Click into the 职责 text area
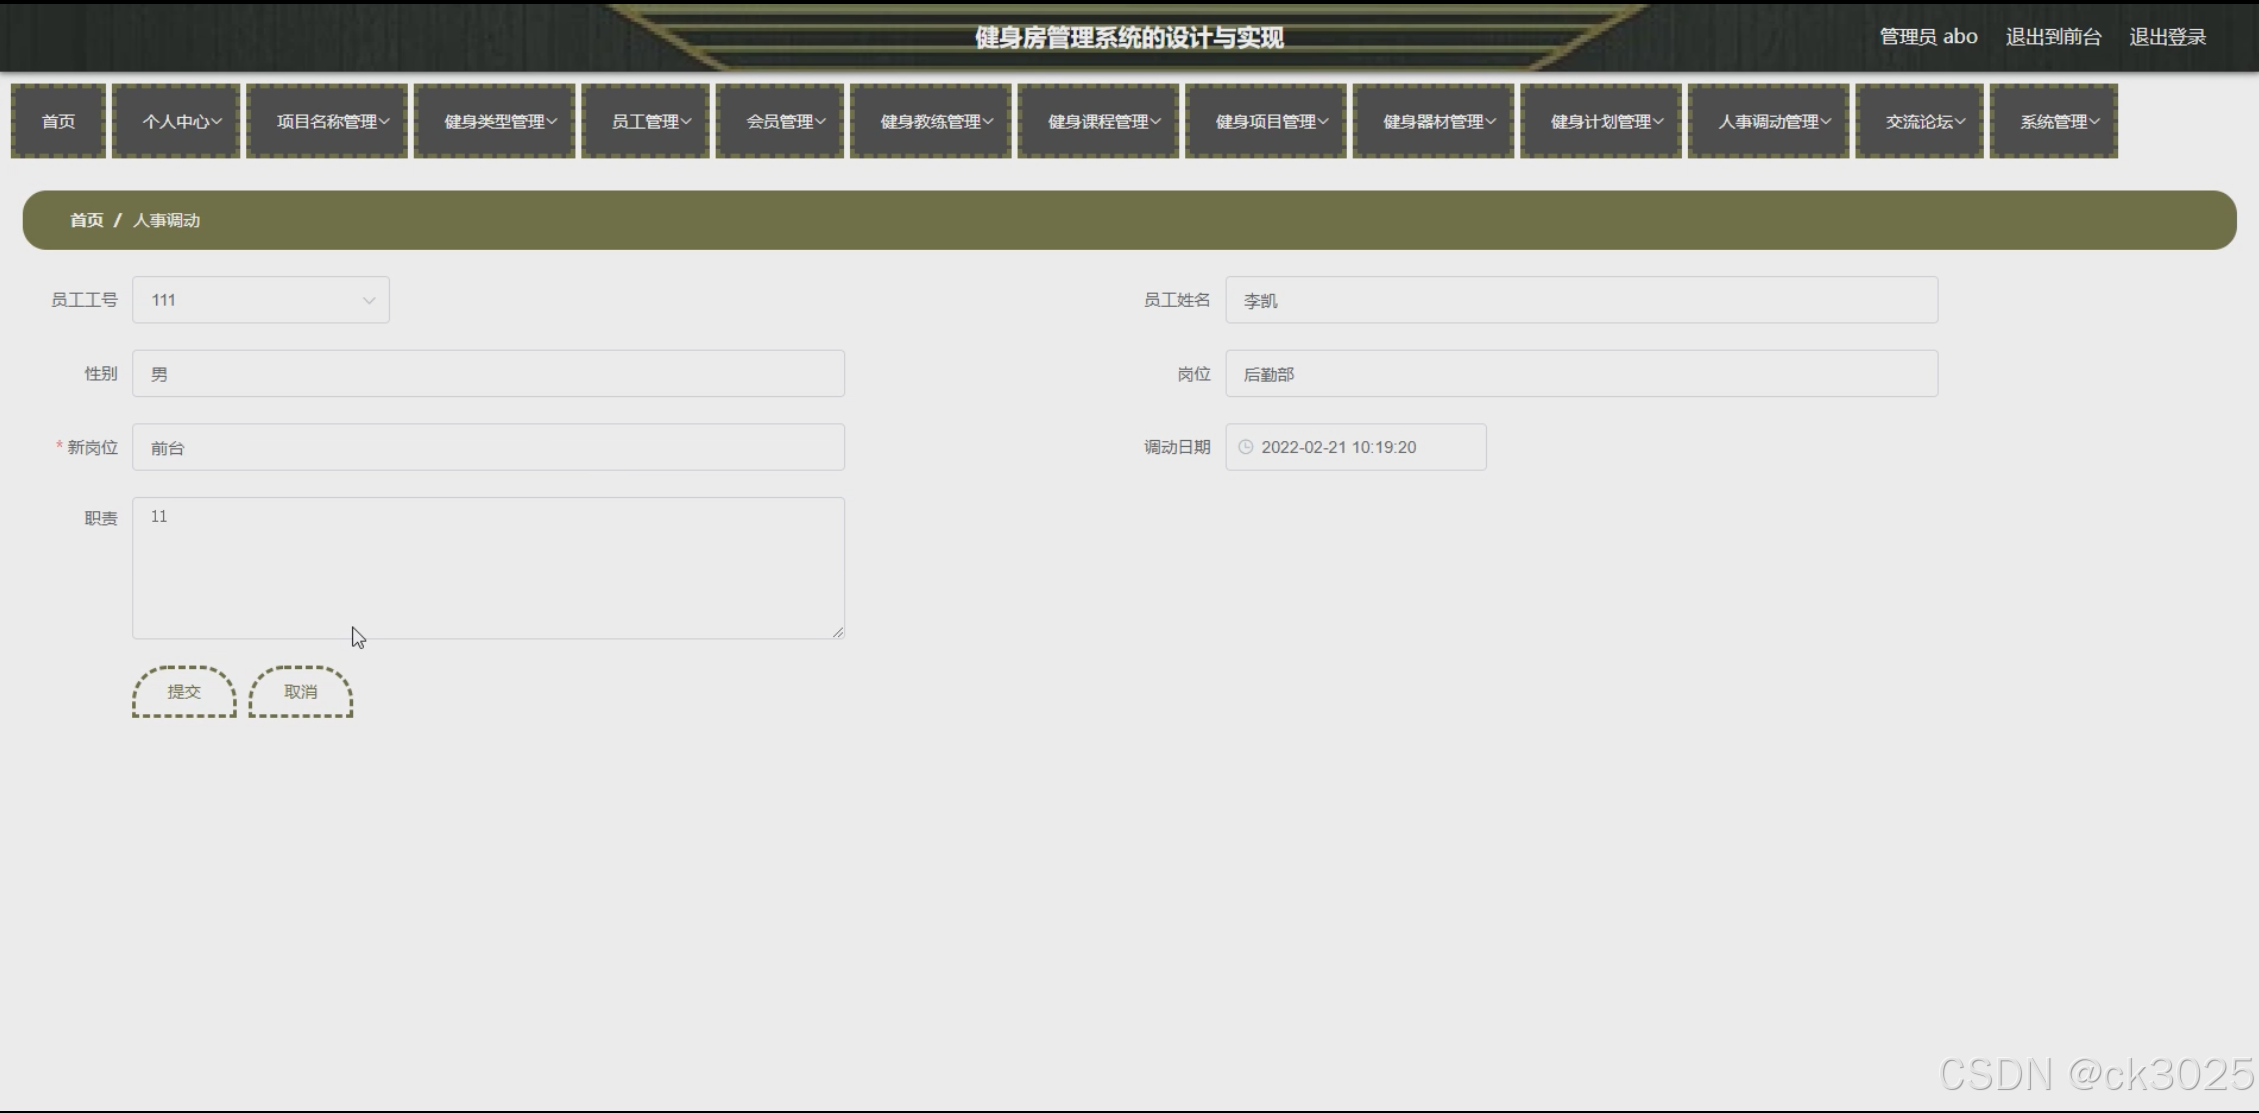Viewport: 2259px width, 1113px height. (x=488, y=567)
